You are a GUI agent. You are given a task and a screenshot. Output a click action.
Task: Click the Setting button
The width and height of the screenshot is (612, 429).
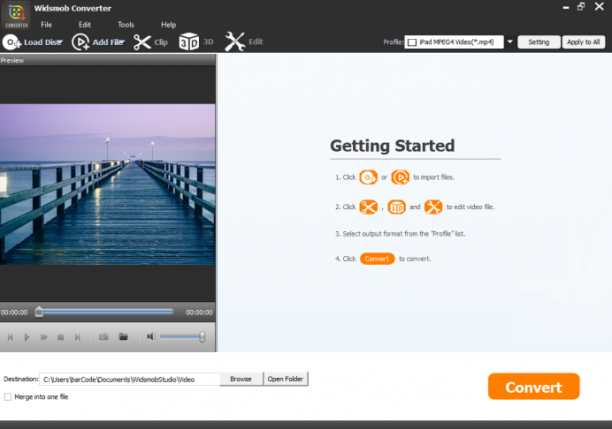click(x=539, y=42)
